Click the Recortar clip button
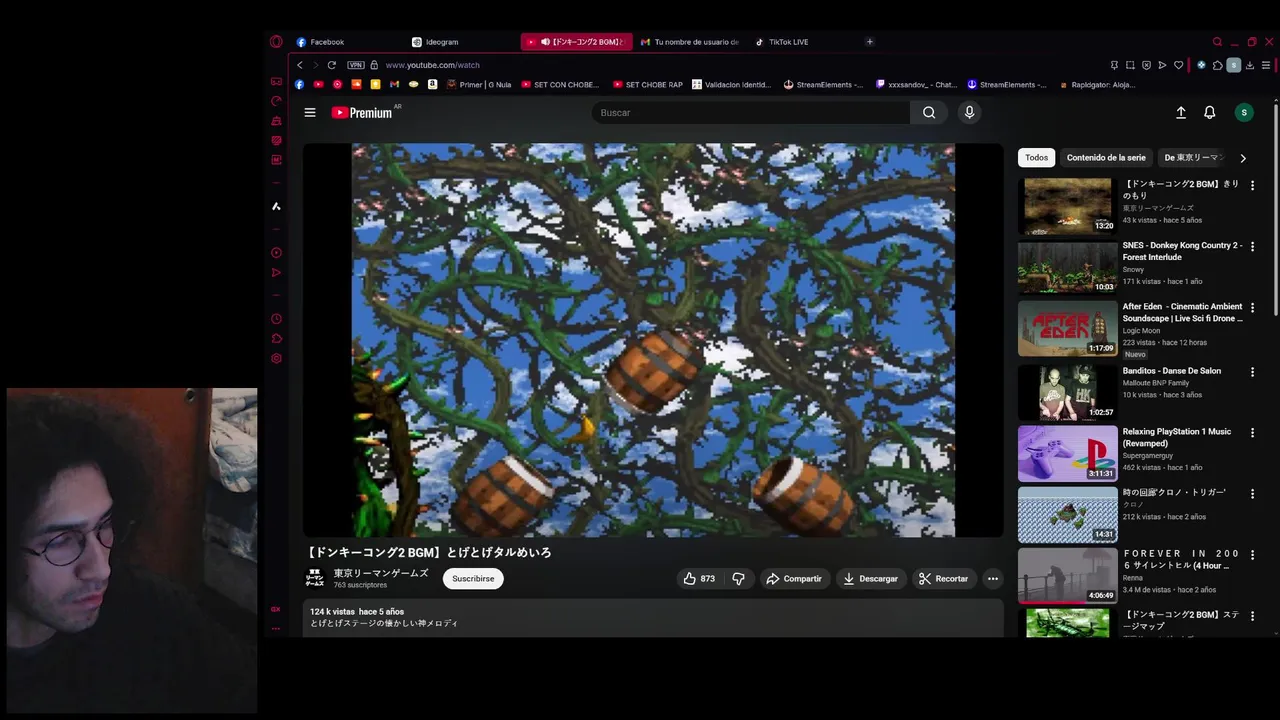The height and width of the screenshot is (720, 1280). coord(944,578)
